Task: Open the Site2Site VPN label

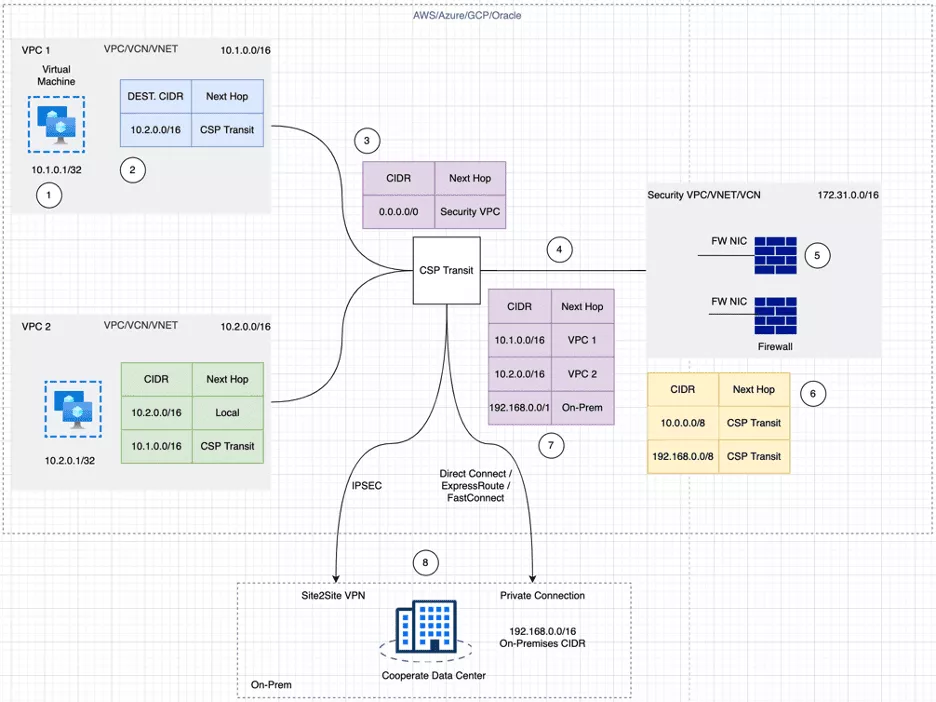Action: tap(331, 595)
